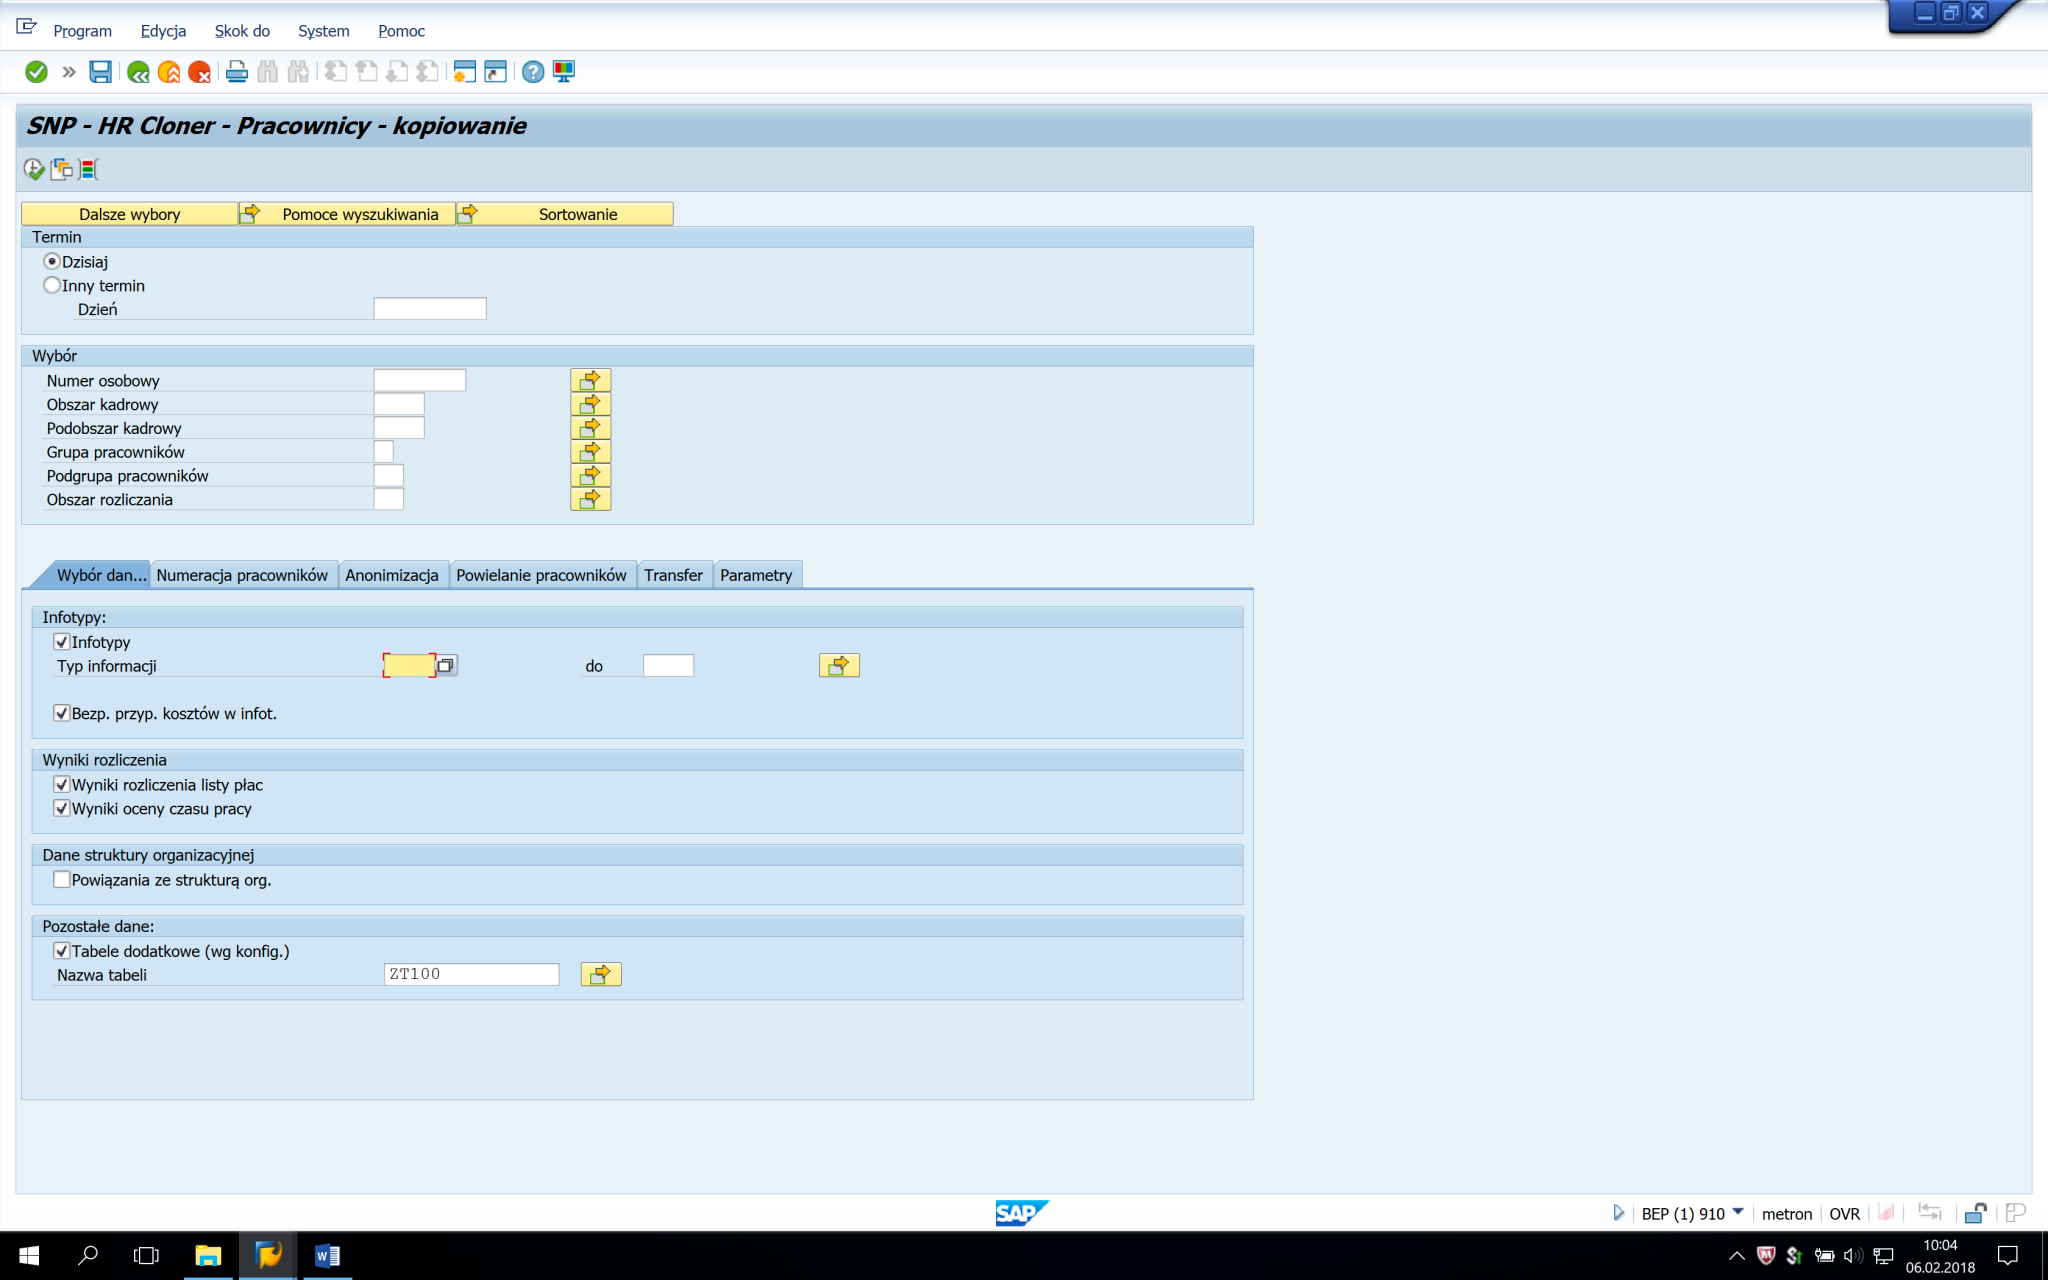Image resolution: width=2048 pixels, height=1280 pixels.
Task: Open the Edycja menu
Action: pos(163,31)
